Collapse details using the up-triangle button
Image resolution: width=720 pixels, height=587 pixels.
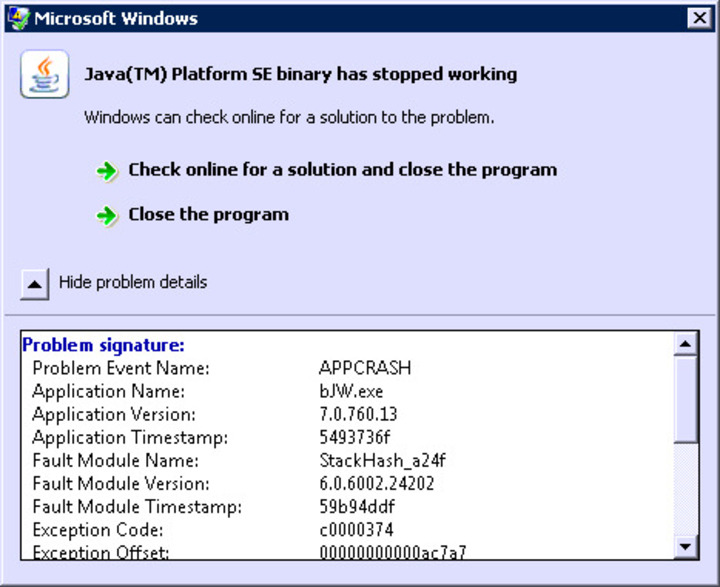[35, 284]
